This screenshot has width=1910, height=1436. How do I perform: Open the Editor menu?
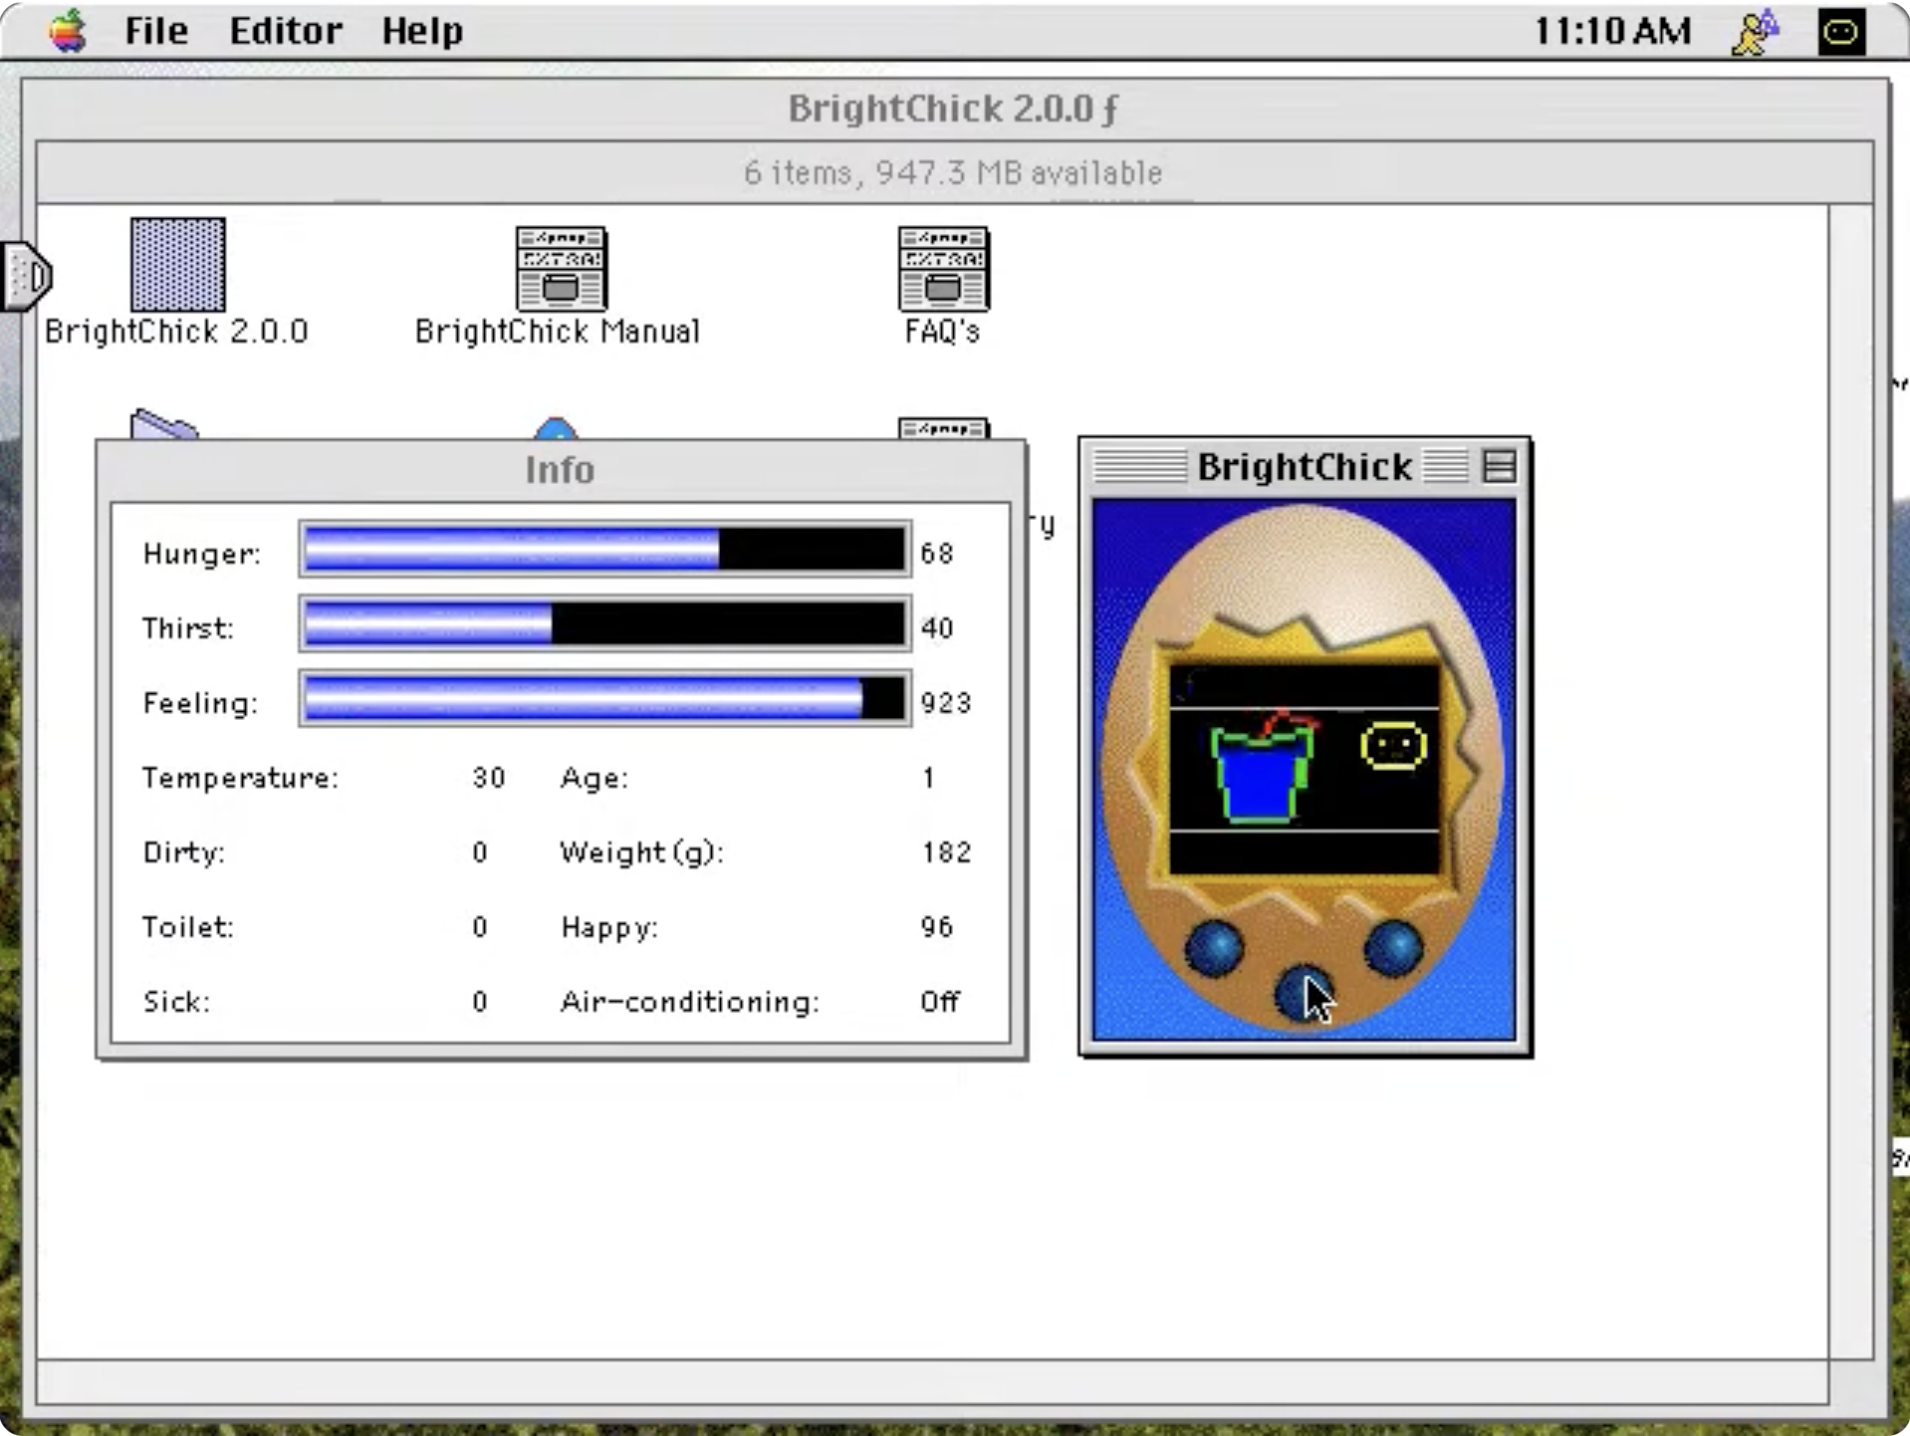[285, 31]
